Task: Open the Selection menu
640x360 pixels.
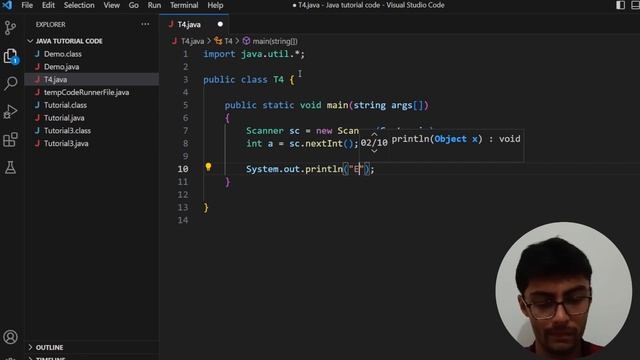Action: 79,5
